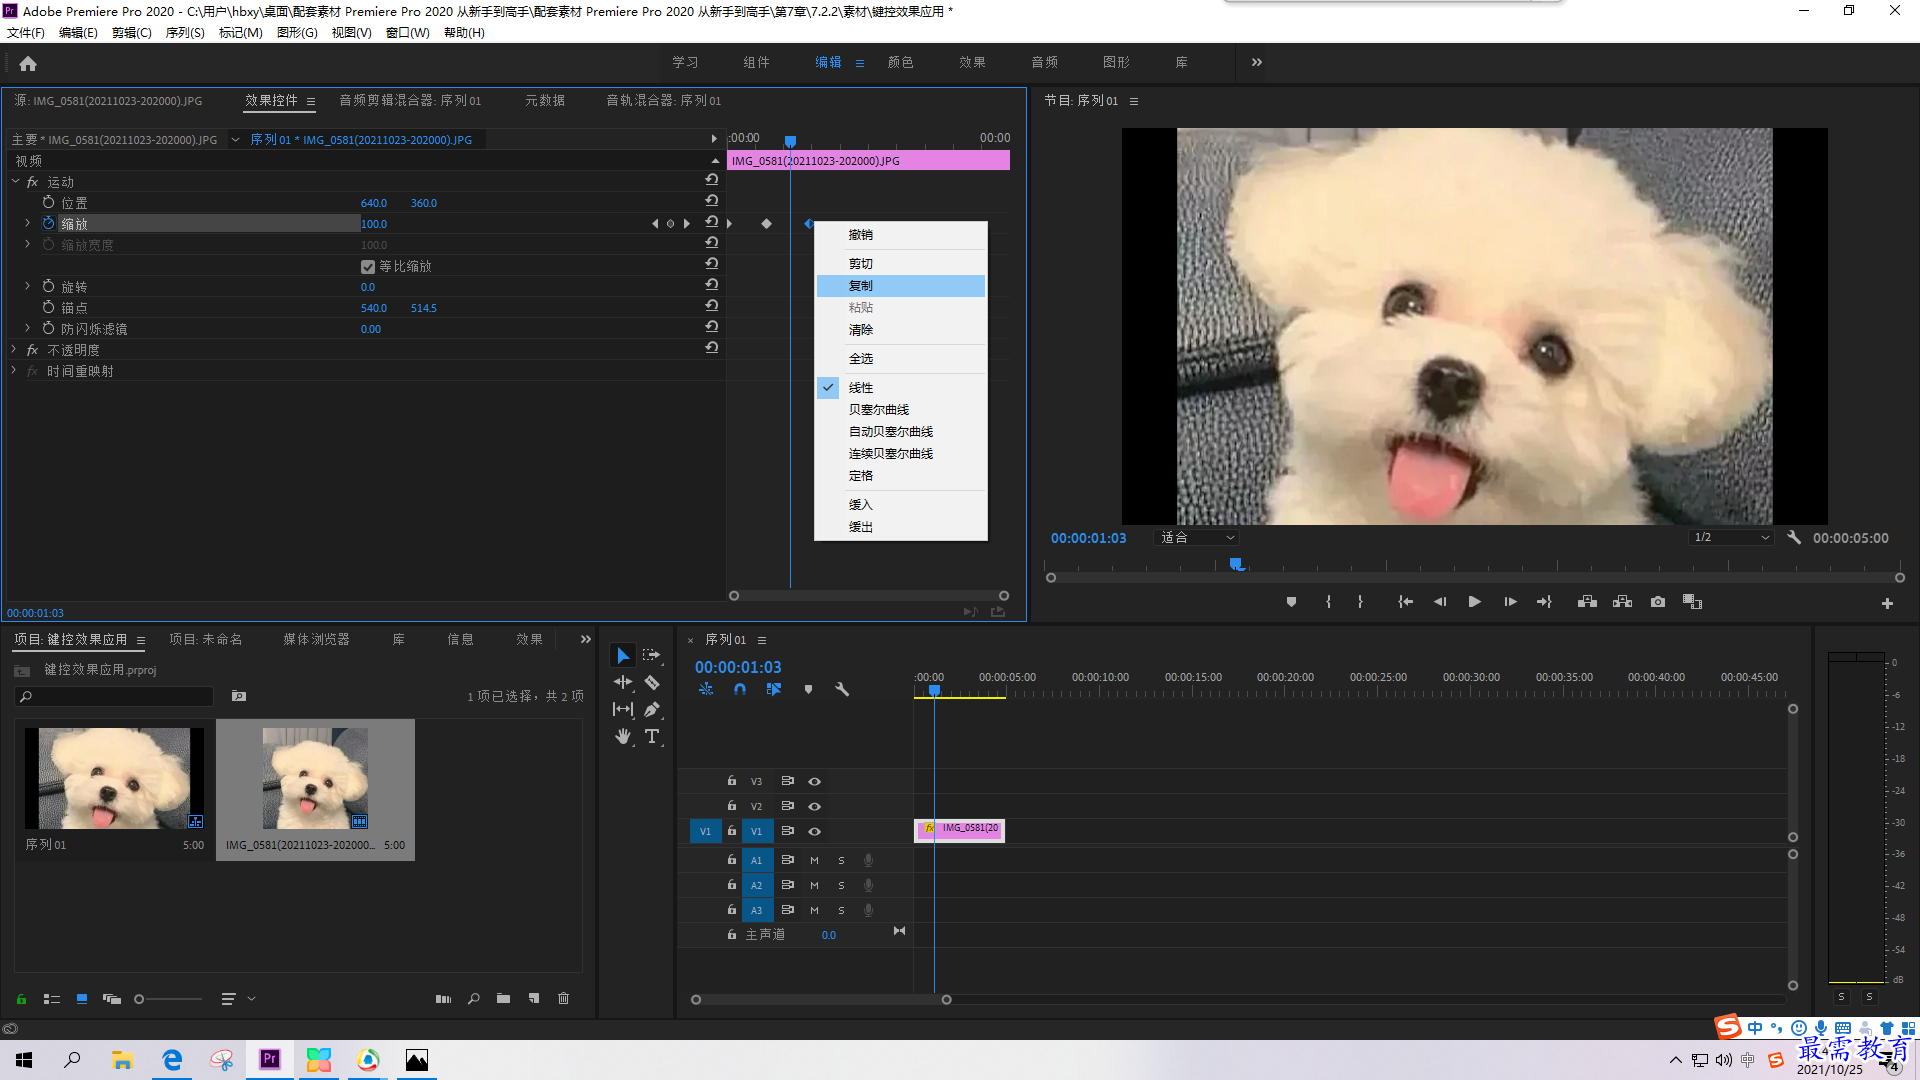Select the Hand tool
Screen dimensions: 1920x1080
tap(623, 736)
